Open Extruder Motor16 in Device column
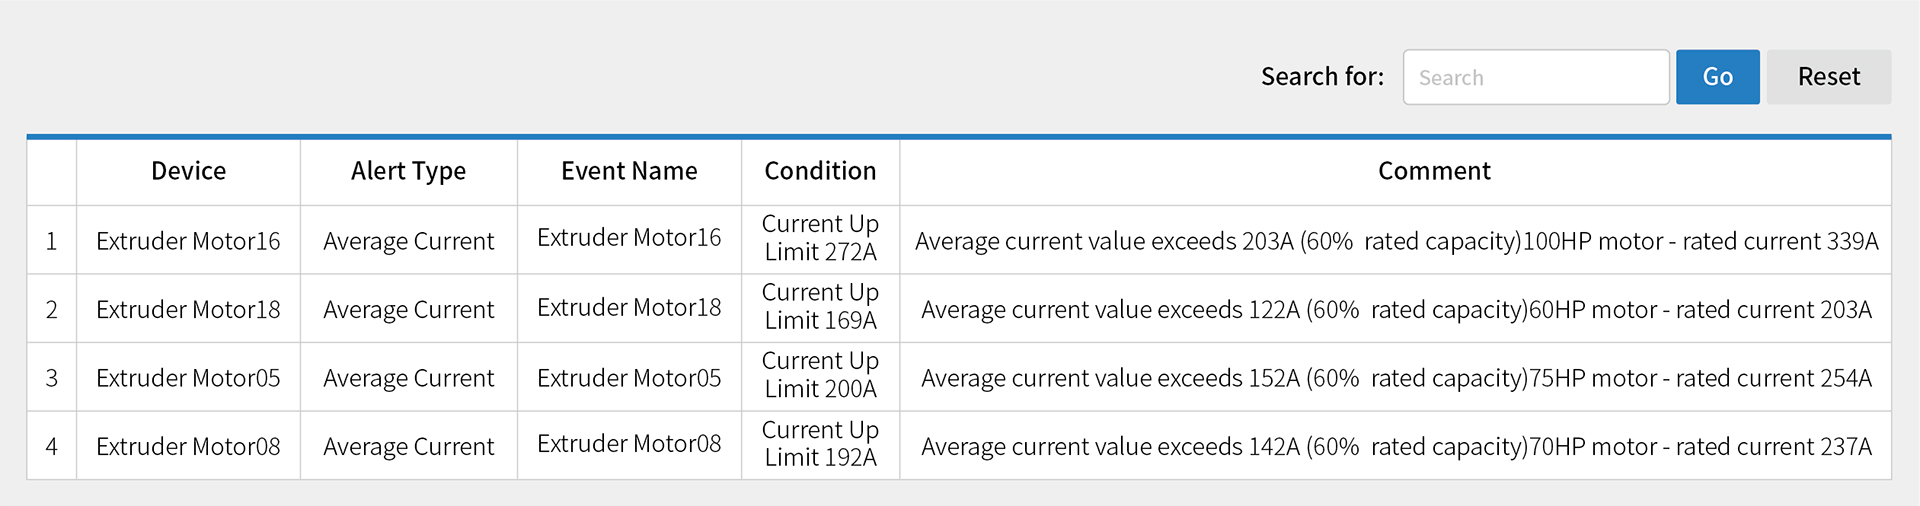Screen dimensions: 1920x506 [188, 241]
